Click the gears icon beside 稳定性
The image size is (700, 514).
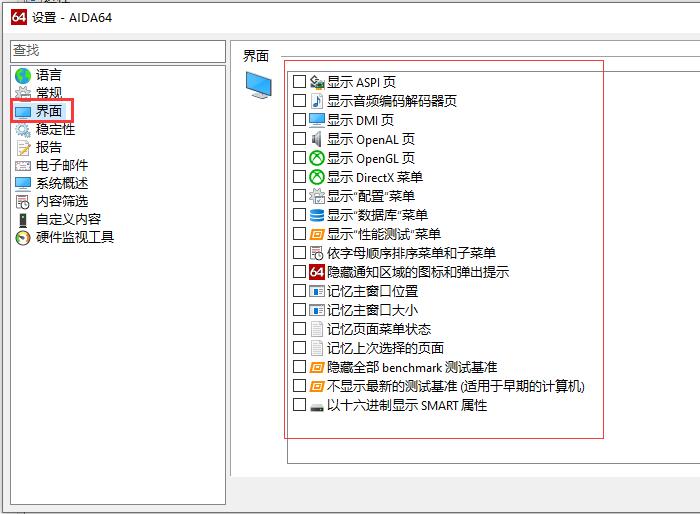point(23,130)
